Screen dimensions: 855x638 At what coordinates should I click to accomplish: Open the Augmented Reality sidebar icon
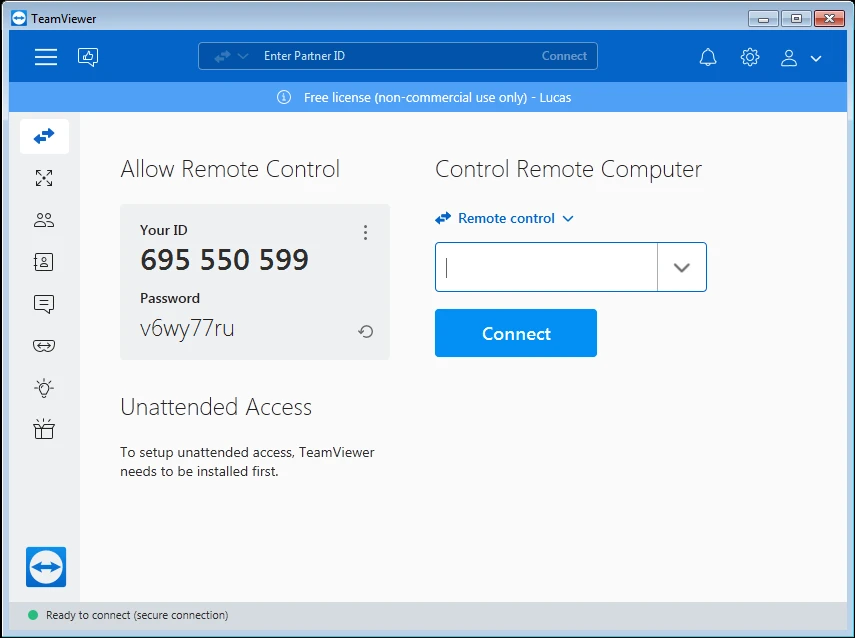[44, 346]
